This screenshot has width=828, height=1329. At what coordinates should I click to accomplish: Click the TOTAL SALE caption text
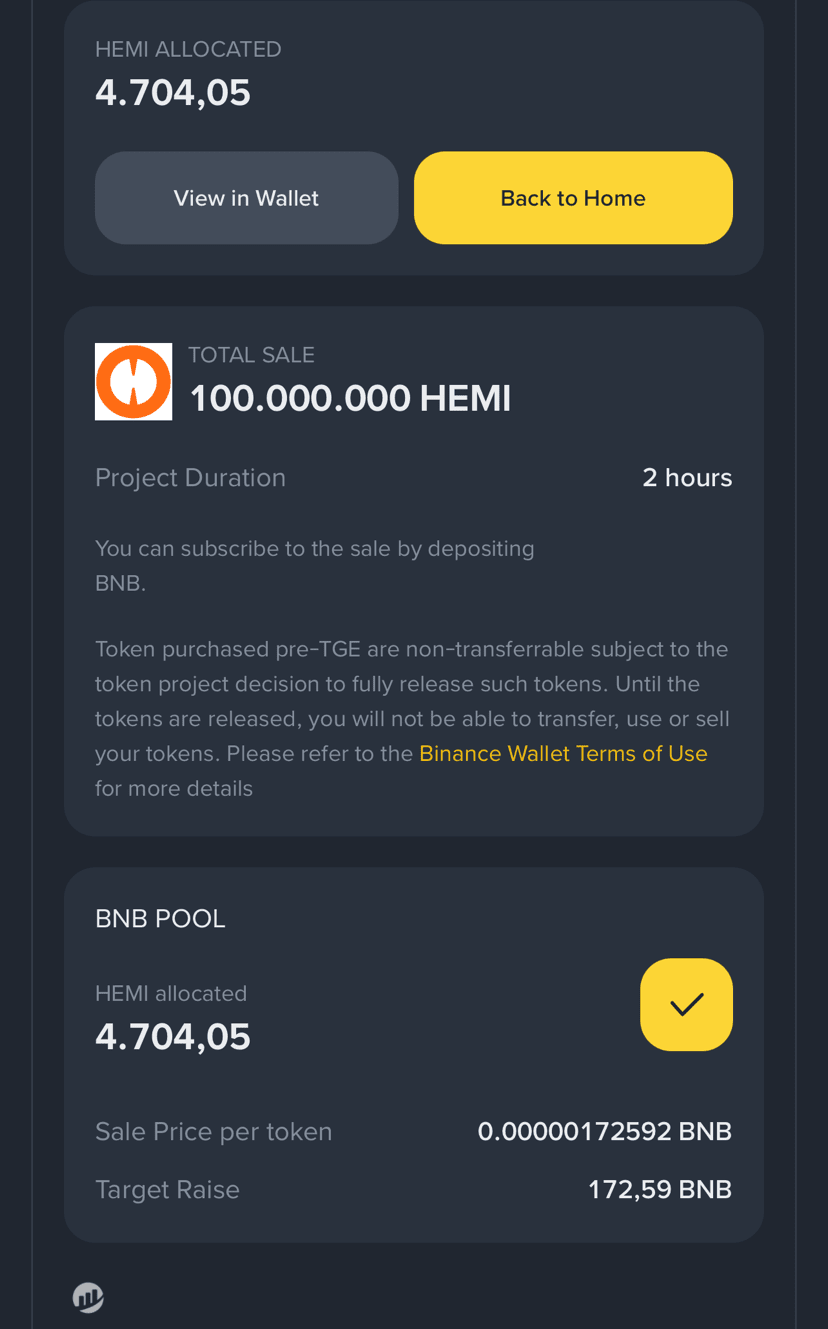(x=251, y=355)
